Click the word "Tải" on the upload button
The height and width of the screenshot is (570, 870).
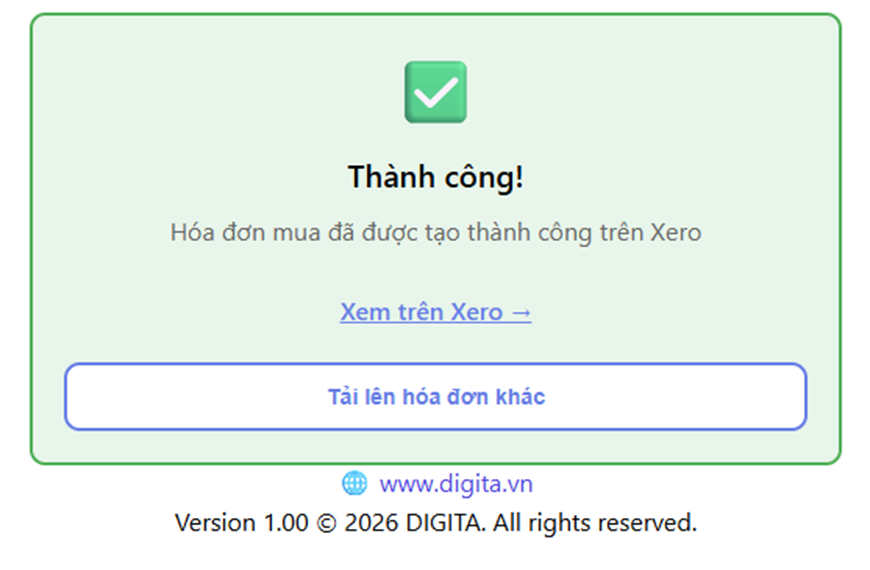click(x=343, y=397)
